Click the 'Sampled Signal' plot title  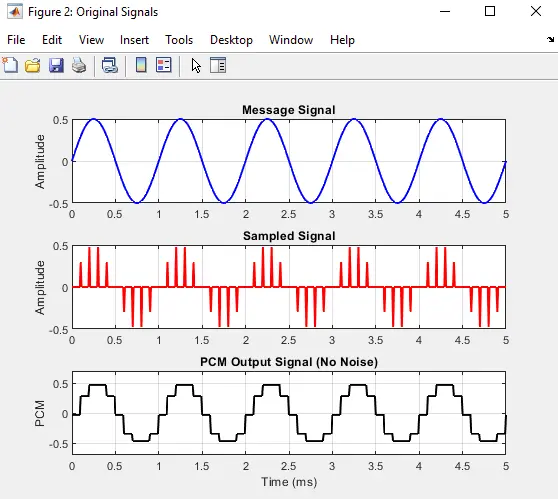(x=289, y=236)
